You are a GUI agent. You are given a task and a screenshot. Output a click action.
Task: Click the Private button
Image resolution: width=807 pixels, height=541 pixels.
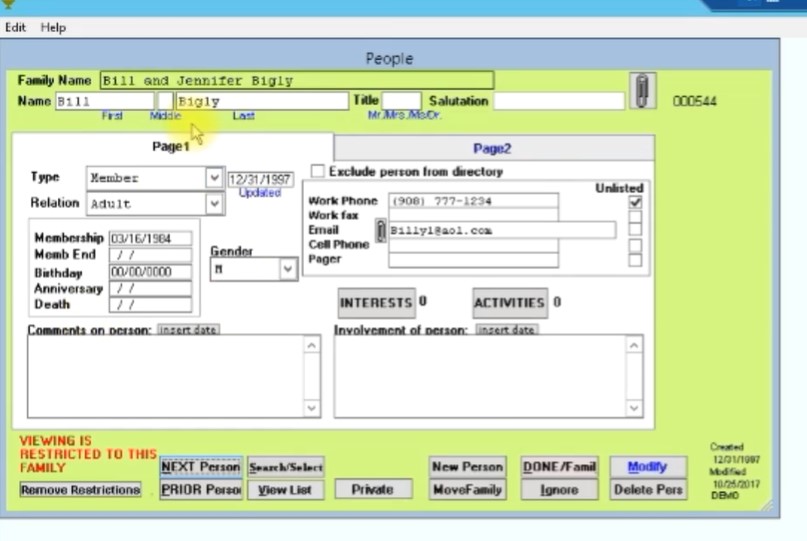pos(373,490)
